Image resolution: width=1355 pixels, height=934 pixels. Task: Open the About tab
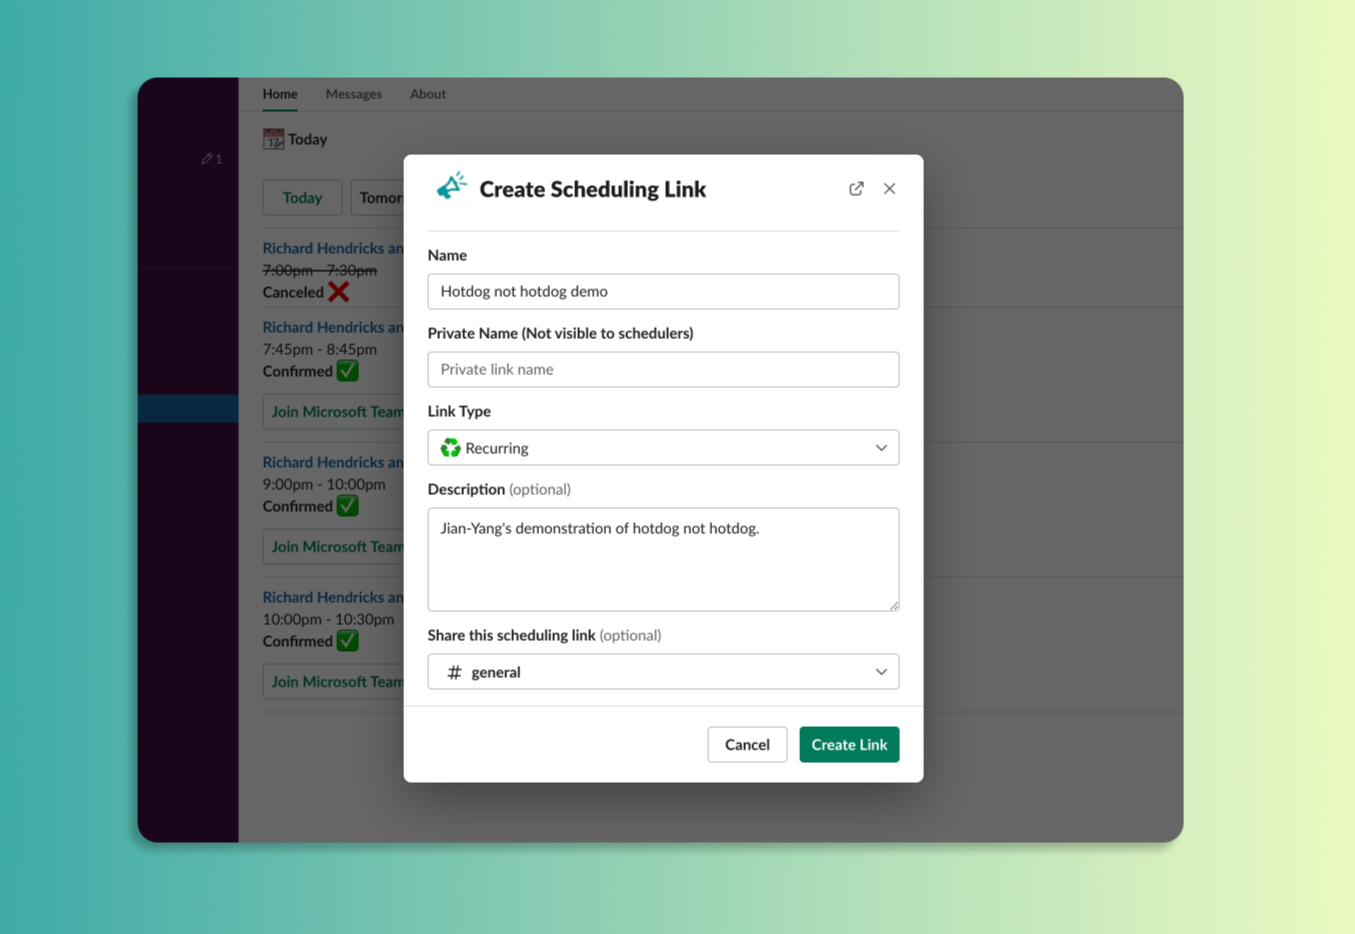coord(427,94)
